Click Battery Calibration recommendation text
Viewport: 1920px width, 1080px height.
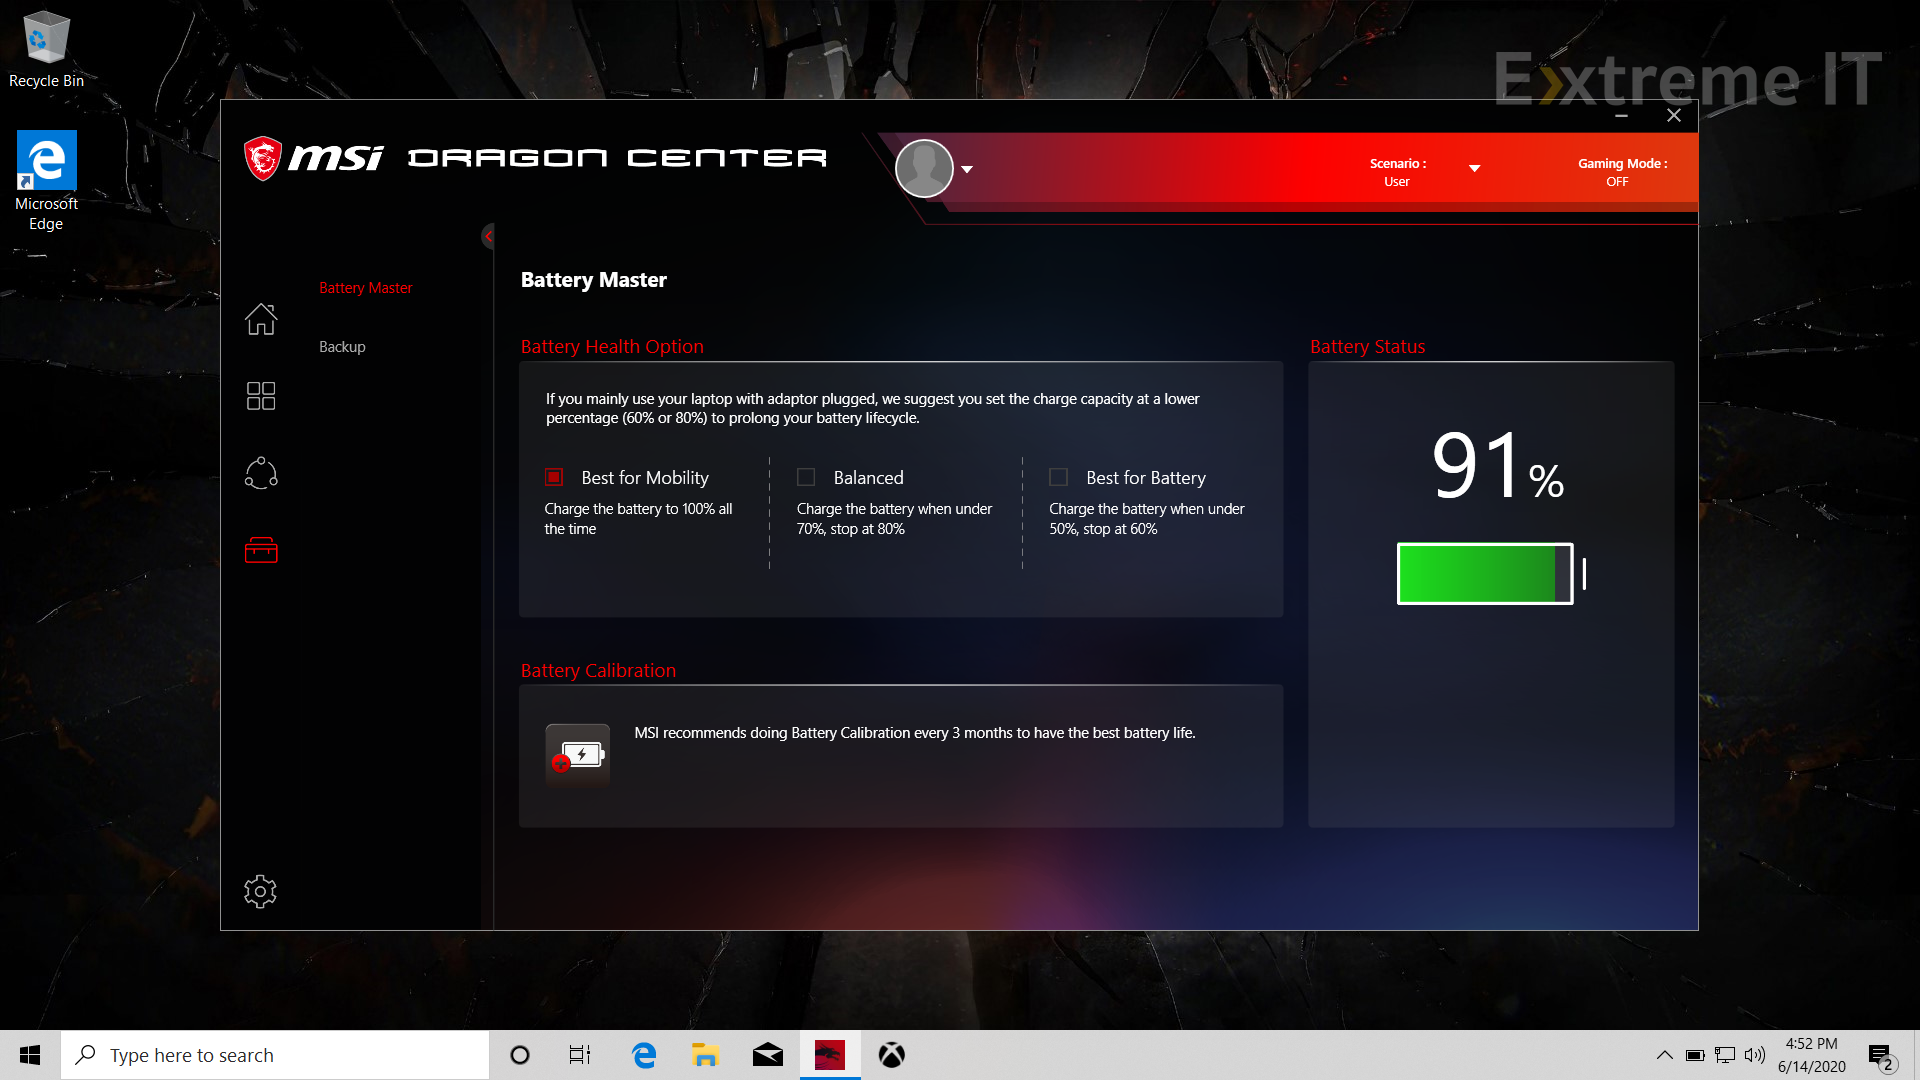(x=914, y=733)
